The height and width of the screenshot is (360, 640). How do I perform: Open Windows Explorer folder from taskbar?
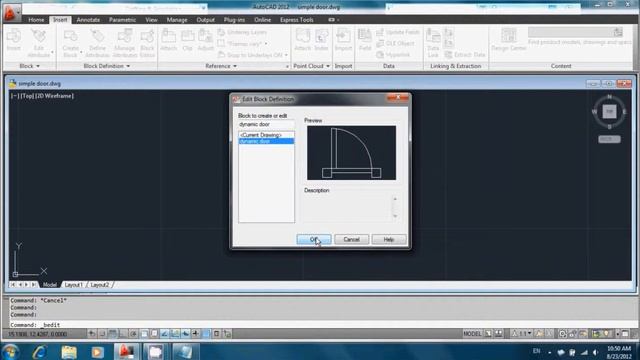[x=69, y=351]
